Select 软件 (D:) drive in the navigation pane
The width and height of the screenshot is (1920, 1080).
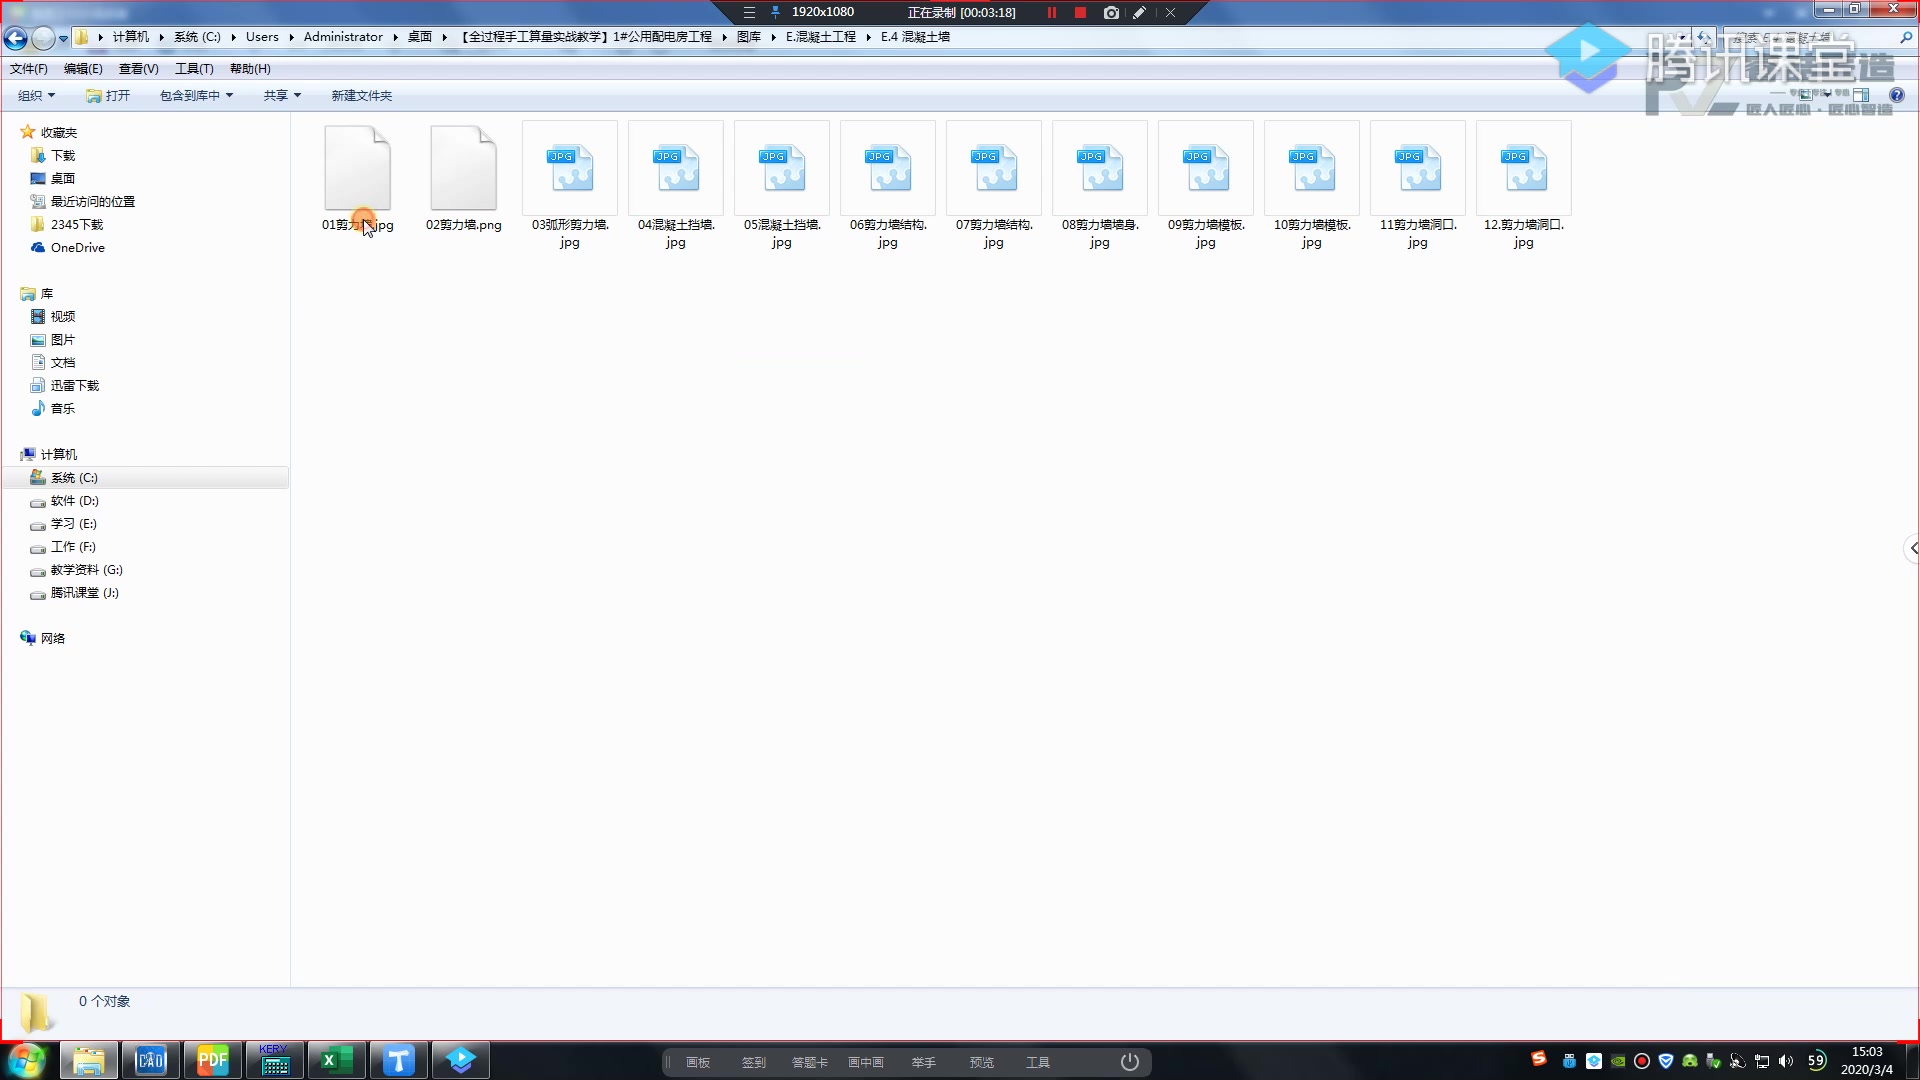[x=75, y=501]
